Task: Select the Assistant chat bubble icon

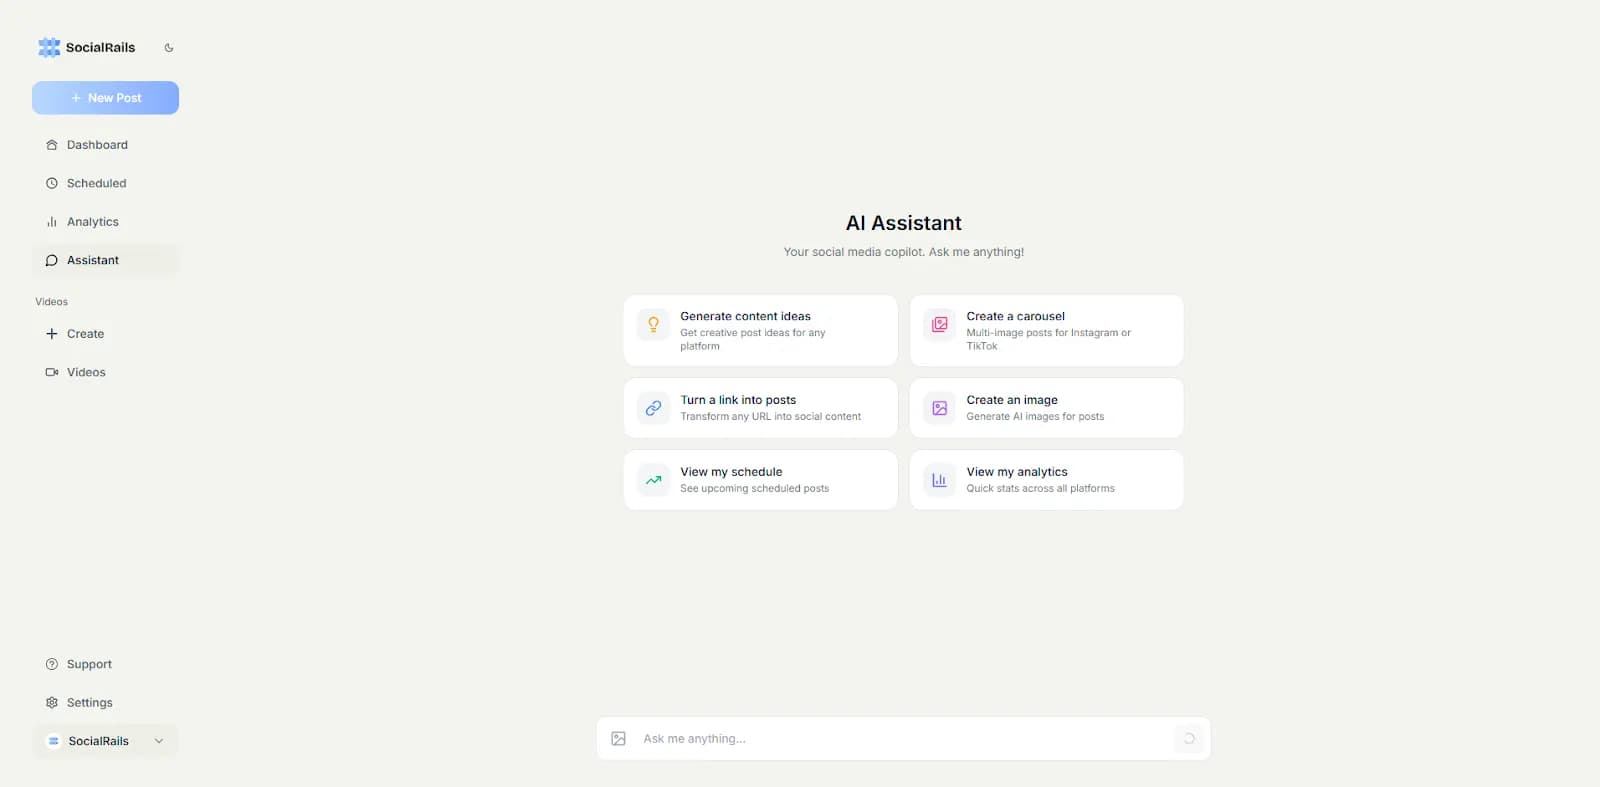Action: (51, 260)
